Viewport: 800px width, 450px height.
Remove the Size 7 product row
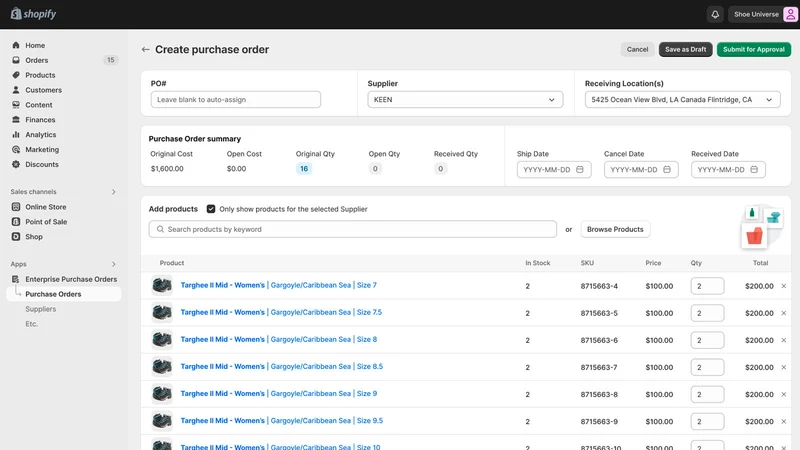(x=784, y=286)
